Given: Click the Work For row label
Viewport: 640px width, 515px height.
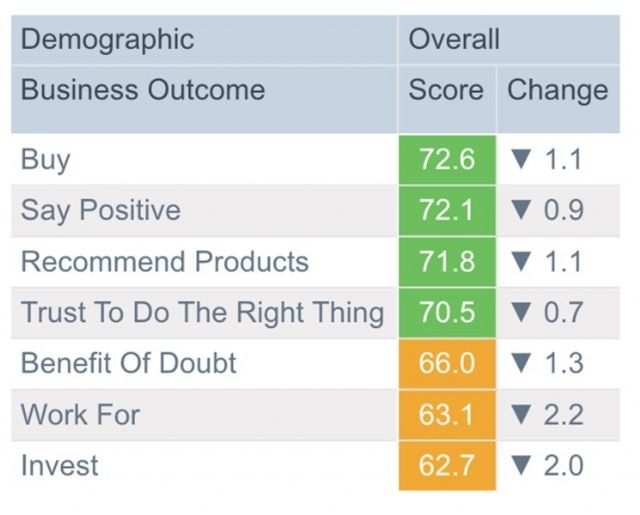Looking at the screenshot, I should point(80,414).
